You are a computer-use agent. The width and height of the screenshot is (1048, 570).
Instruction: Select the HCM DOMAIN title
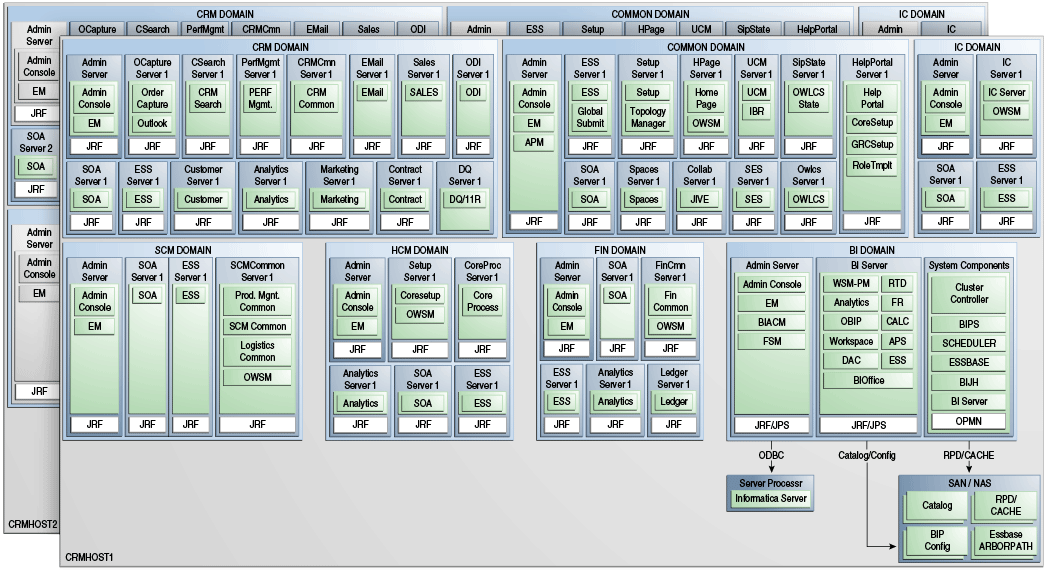coord(420,250)
